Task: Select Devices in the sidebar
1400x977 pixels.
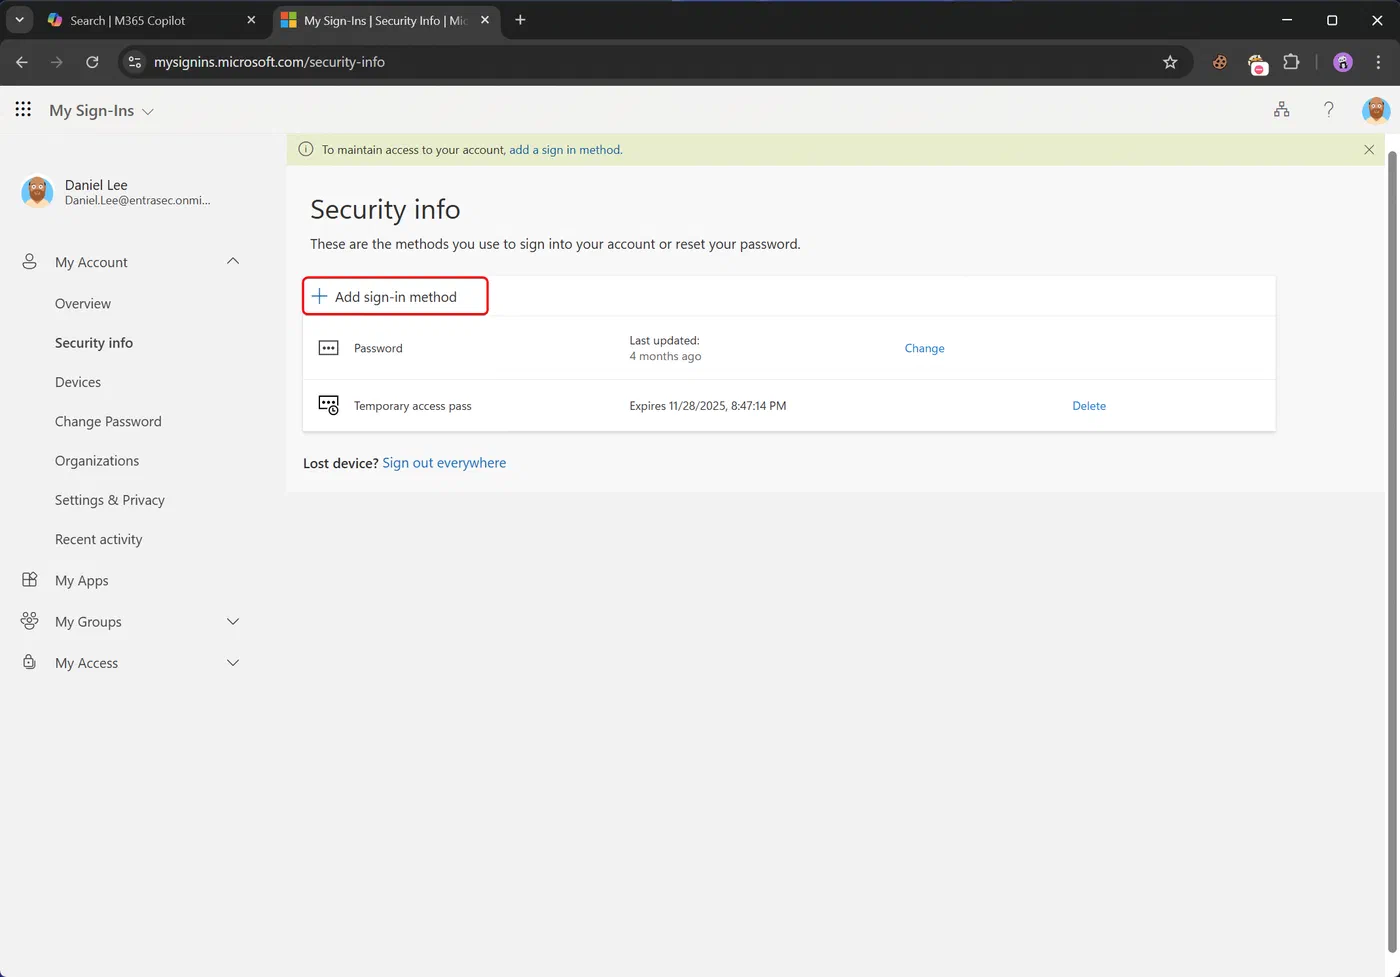Action: pyautogui.click(x=78, y=382)
